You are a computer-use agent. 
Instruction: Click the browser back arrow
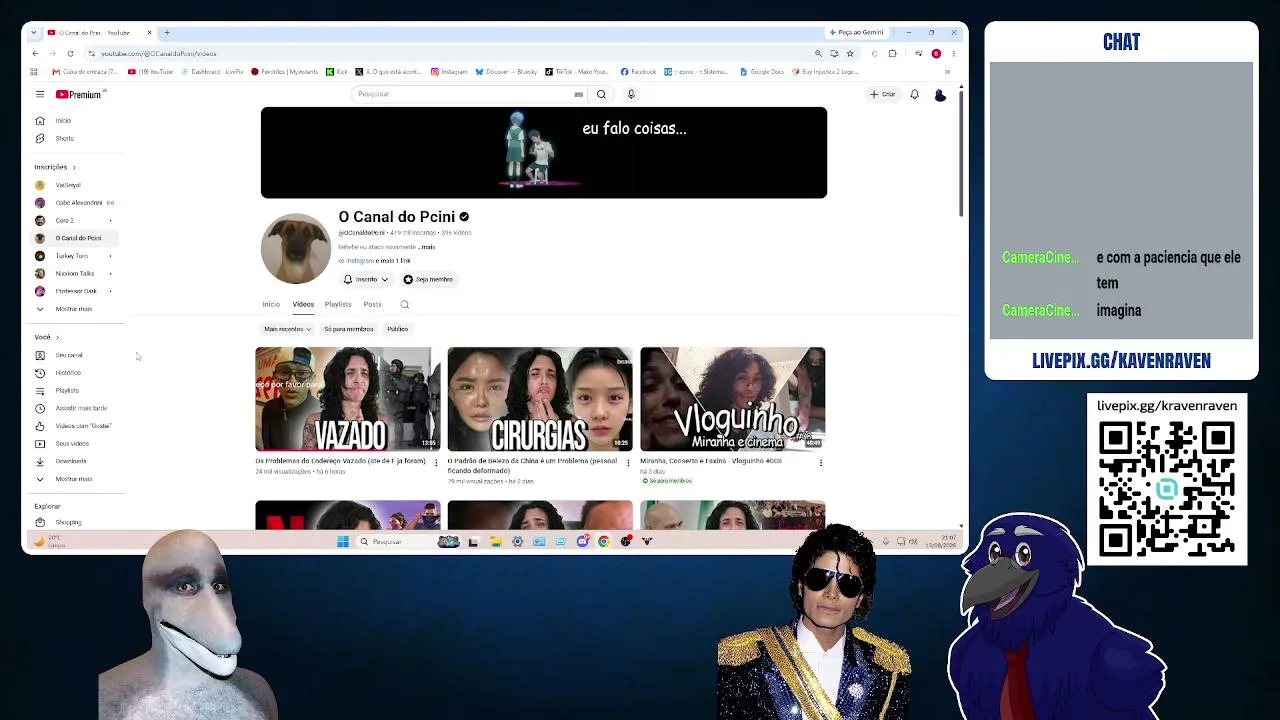36,53
